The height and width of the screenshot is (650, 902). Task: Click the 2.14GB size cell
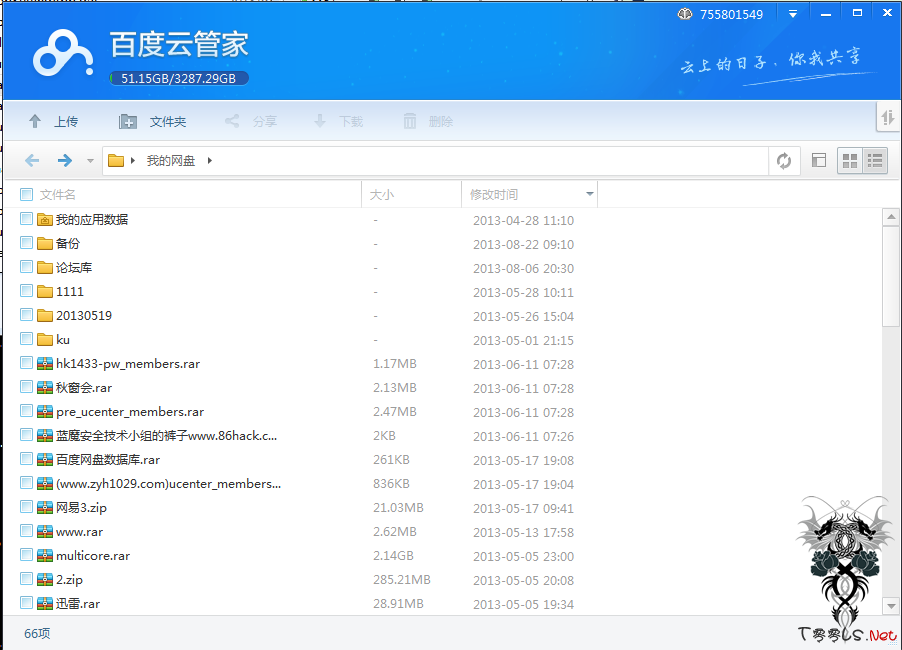pyautogui.click(x=393, y=556)
